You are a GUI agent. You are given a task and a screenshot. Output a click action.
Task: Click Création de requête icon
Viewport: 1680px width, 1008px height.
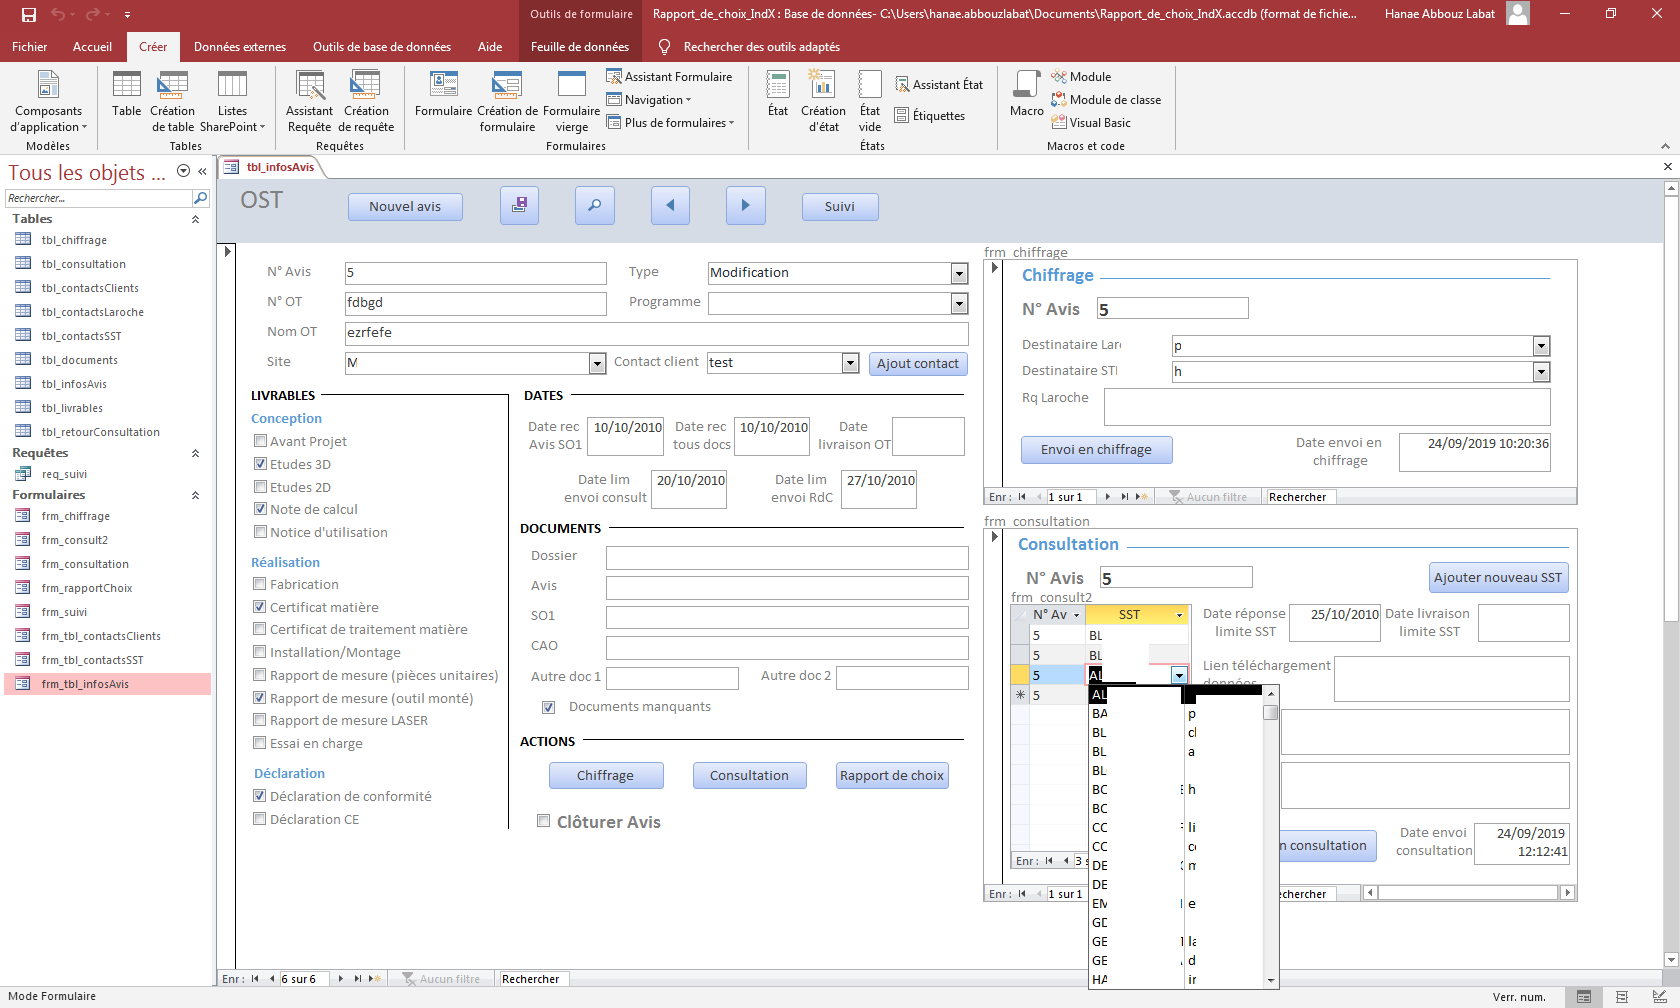[366, 101]
